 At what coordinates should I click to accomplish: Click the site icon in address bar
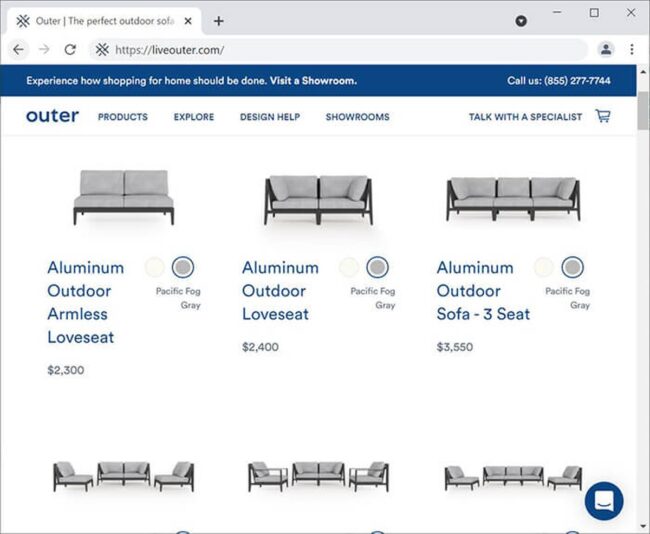click(102, 50)
